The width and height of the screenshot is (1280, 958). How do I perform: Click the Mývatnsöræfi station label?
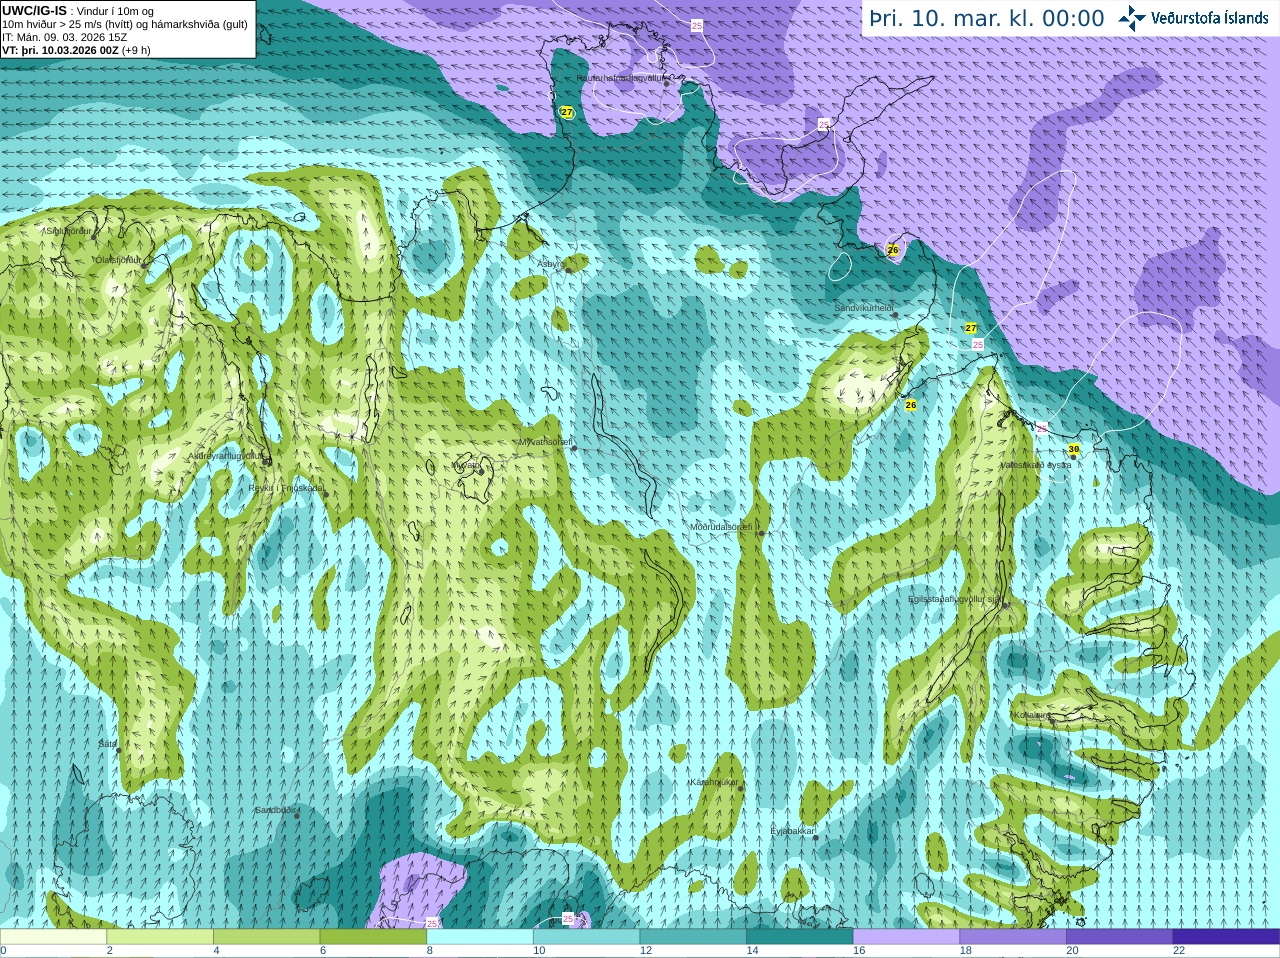click(545, 441)
